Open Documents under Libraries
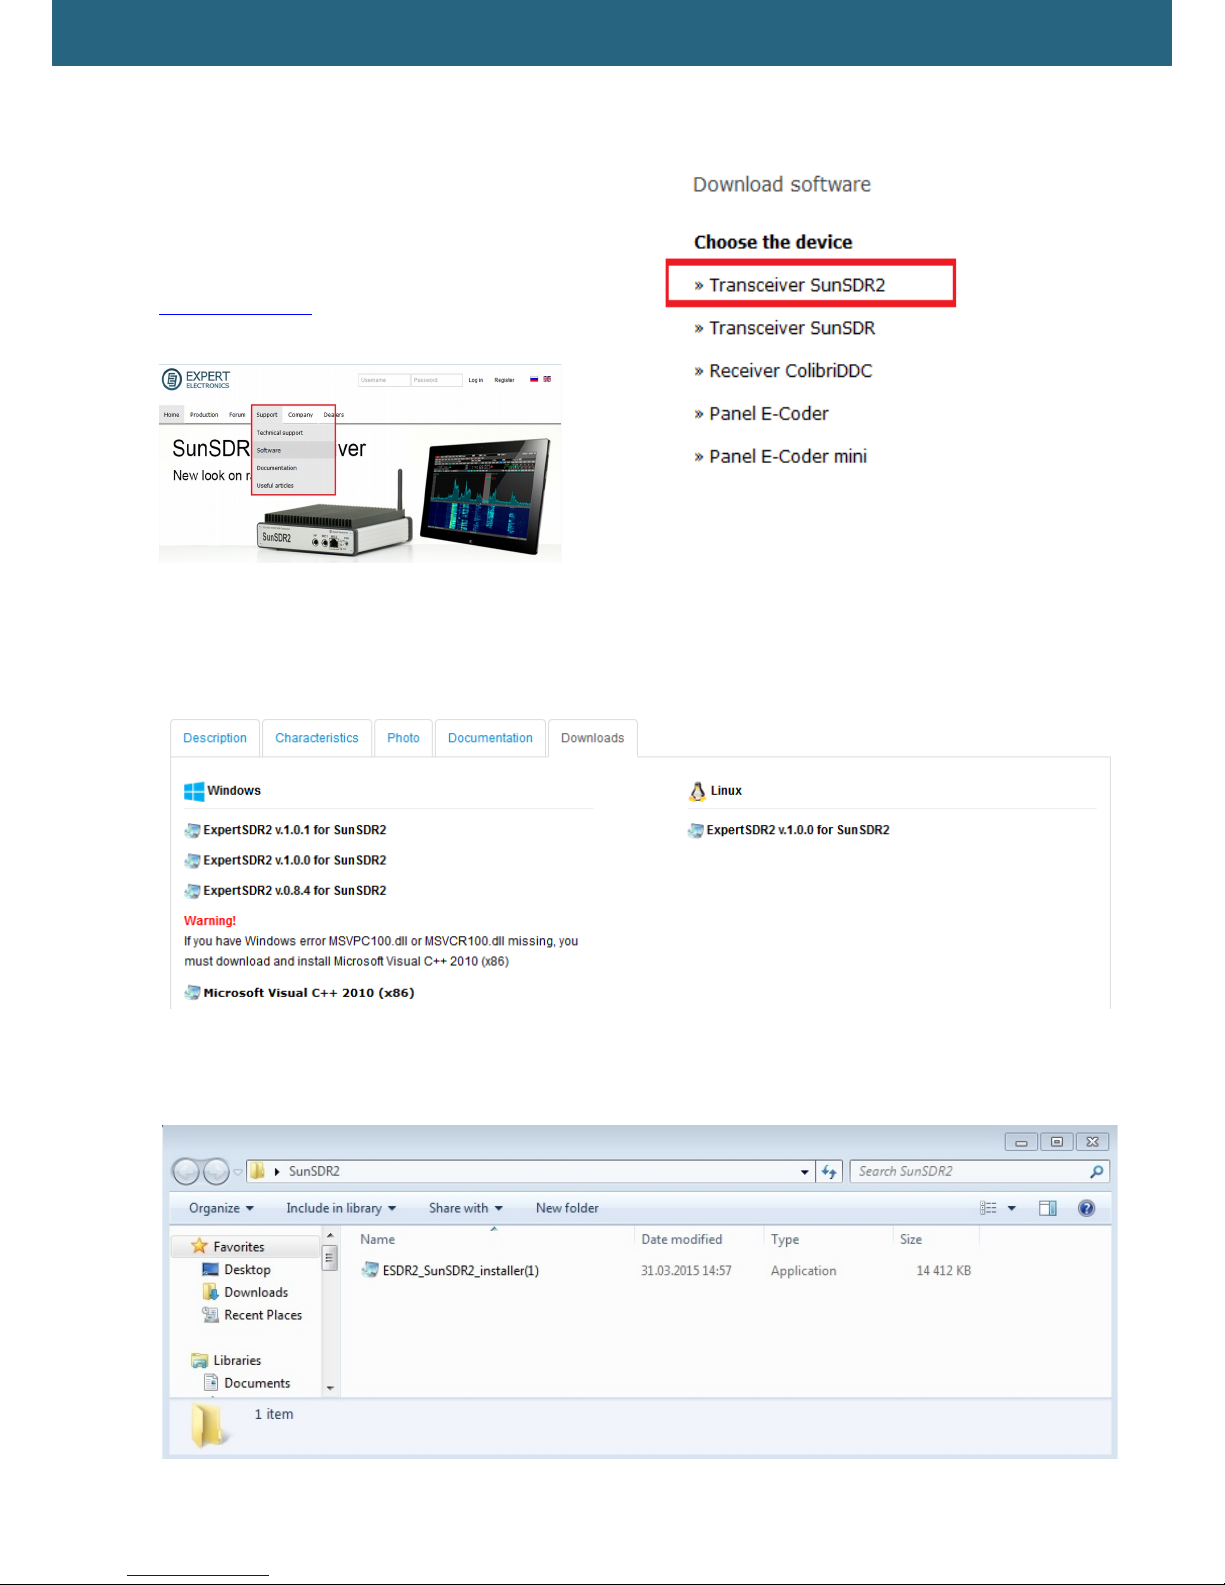Viewport: 1225px width, 1585px height. pos(257,1383)
